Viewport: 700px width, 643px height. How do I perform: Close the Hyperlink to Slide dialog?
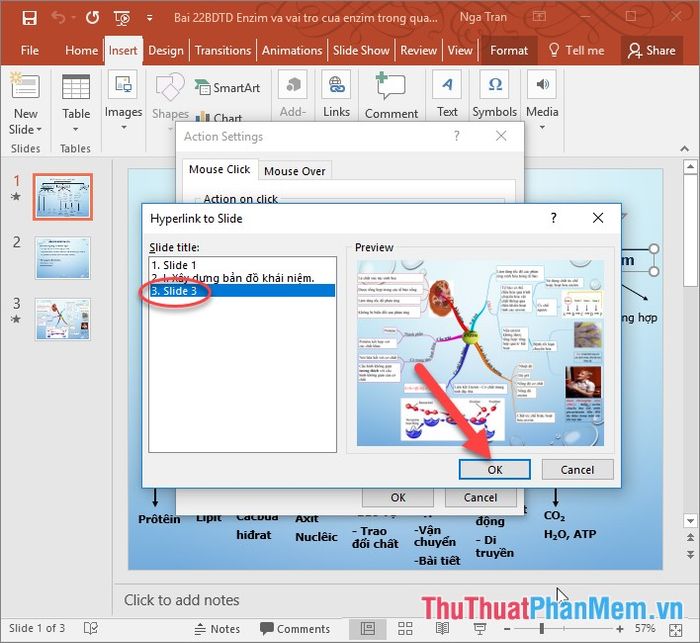(598, 218)
